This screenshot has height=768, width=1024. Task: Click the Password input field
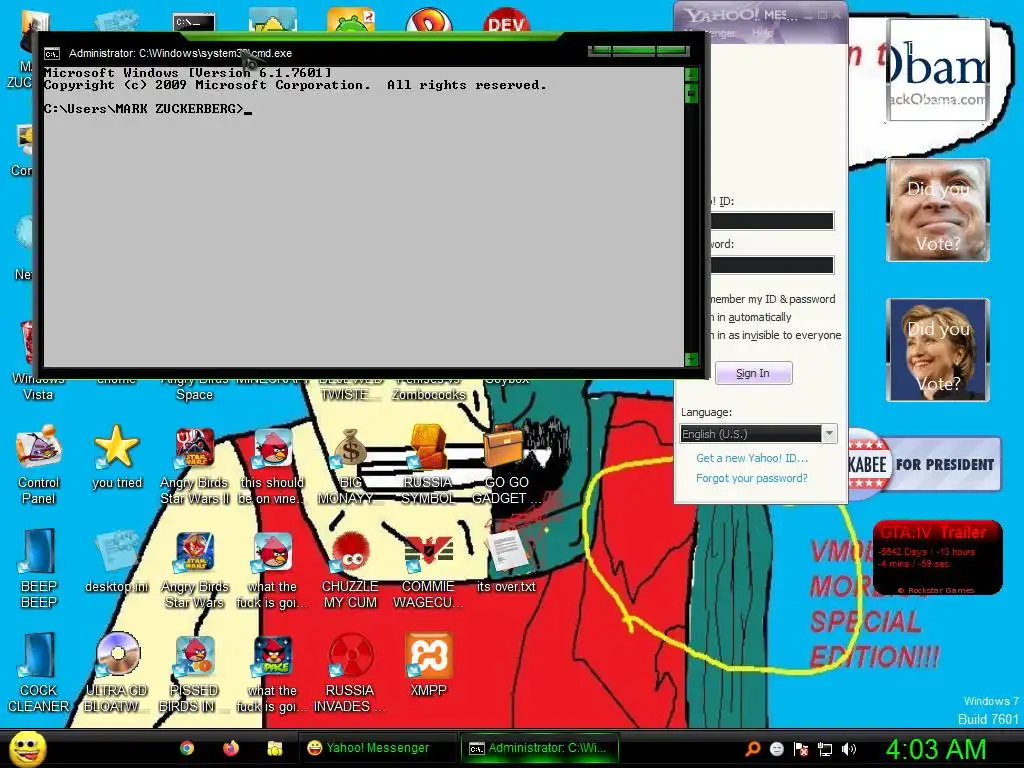click(772, 264)
